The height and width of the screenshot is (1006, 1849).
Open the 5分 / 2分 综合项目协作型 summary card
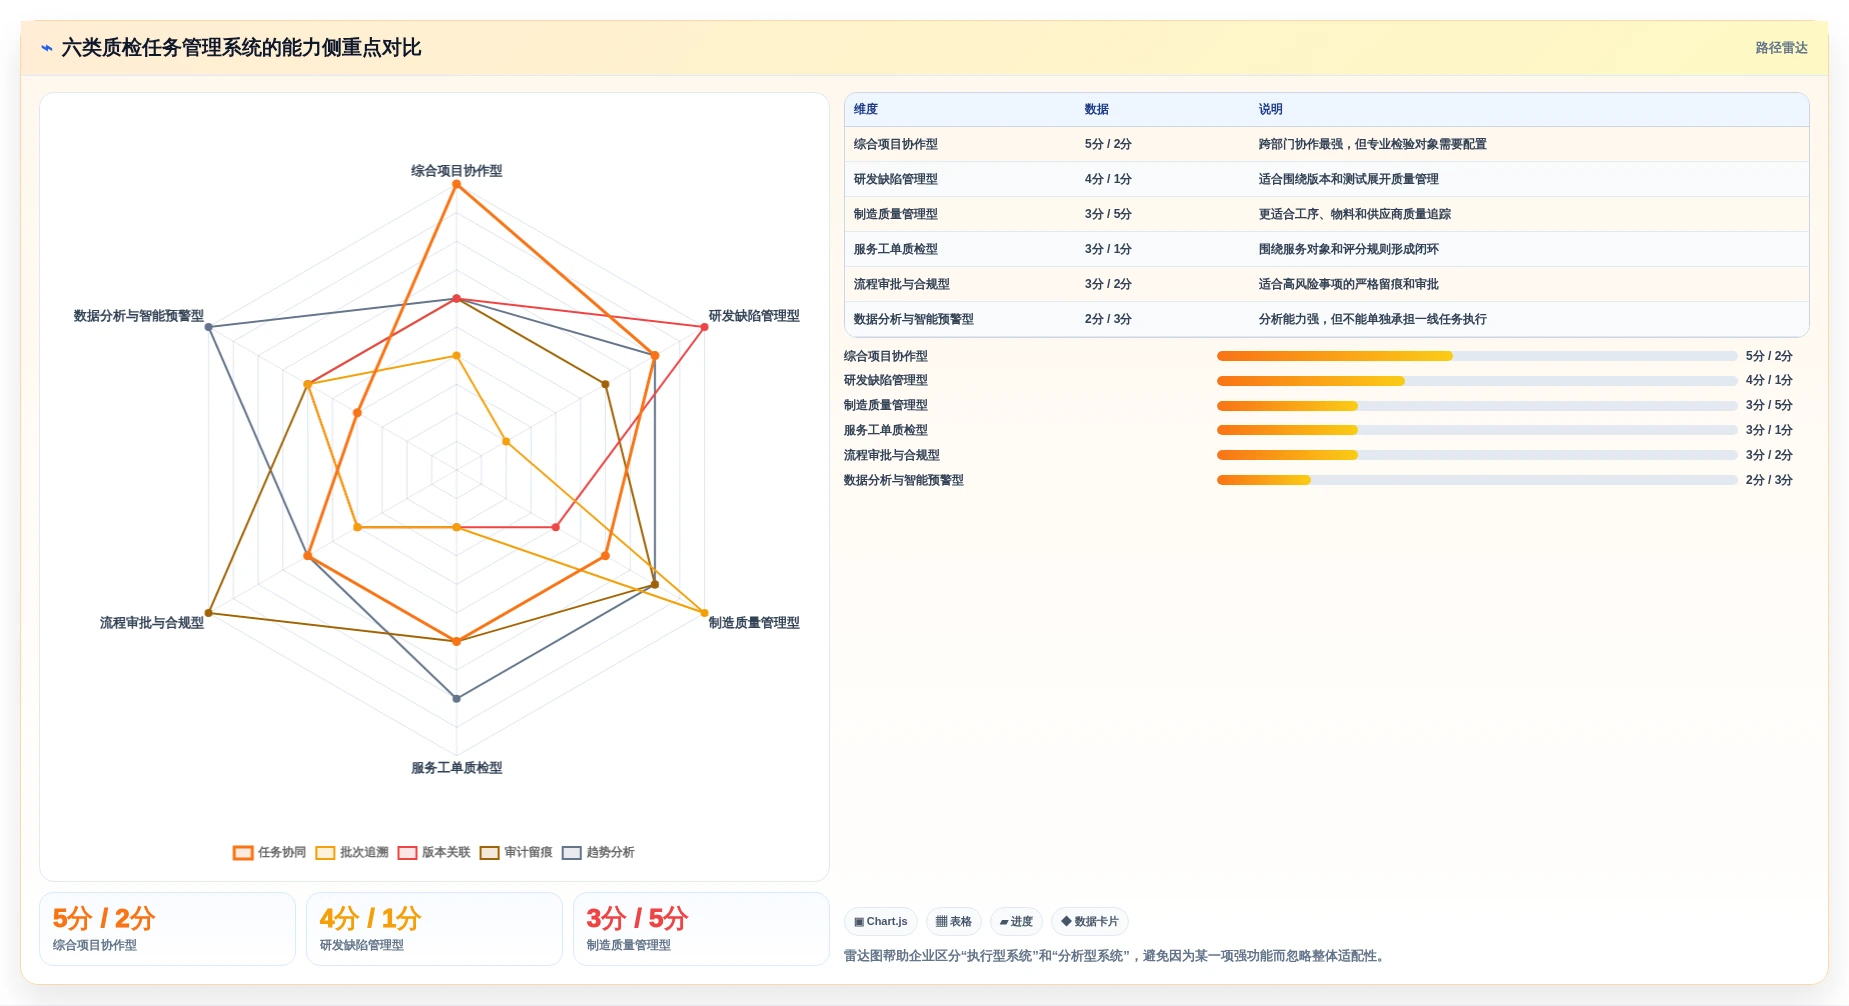click(x=167, y=929)
